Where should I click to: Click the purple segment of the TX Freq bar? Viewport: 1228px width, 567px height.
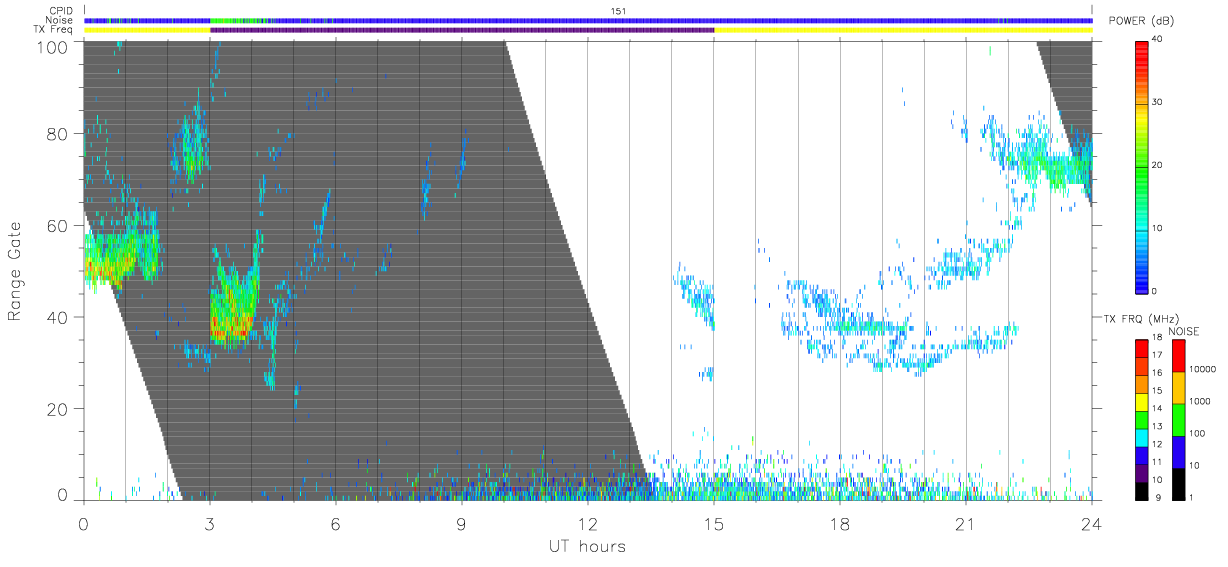[x=462, y=30]
